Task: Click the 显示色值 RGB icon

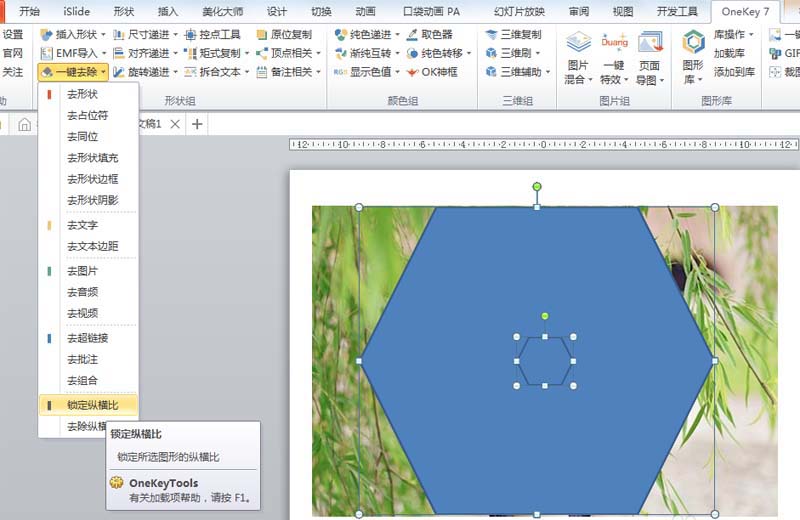Action: coord(341,72)
